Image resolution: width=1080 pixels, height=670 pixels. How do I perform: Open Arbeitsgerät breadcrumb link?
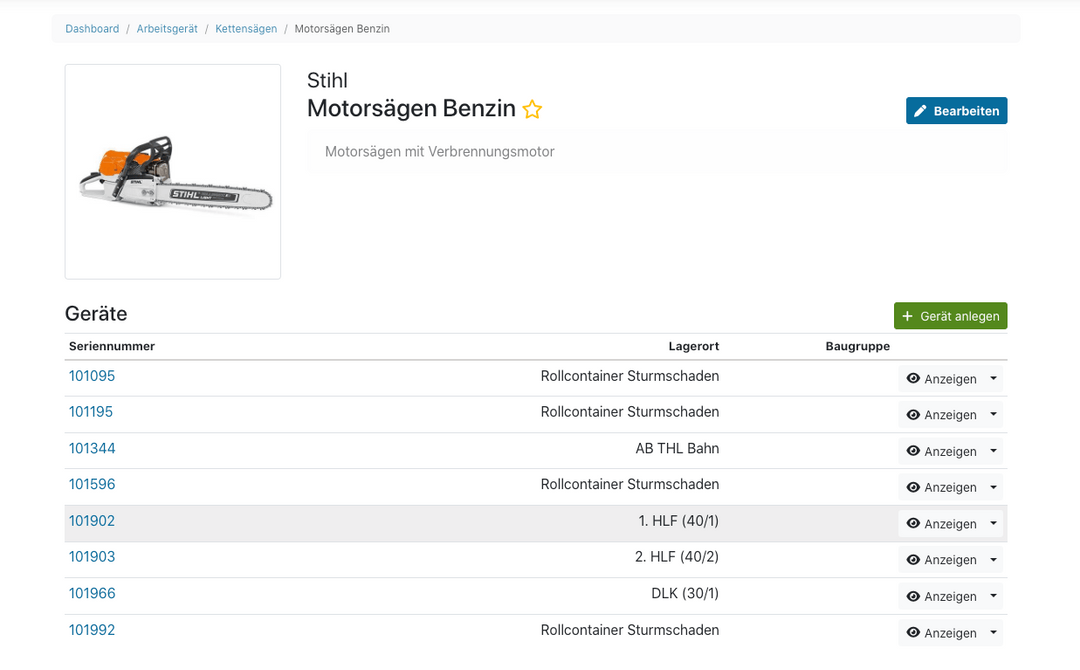coord(167,29)
